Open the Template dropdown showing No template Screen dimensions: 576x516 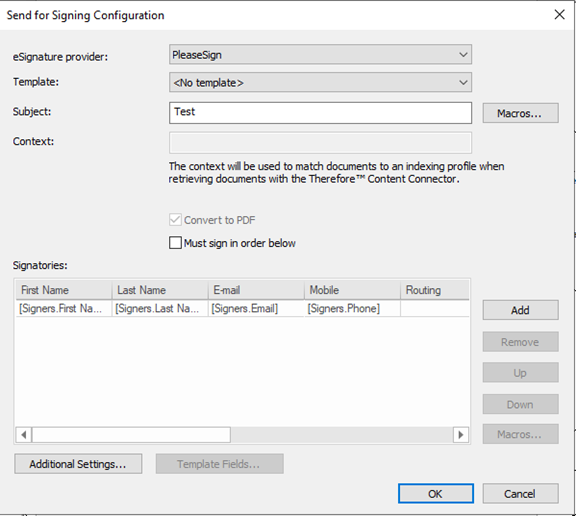click(320, 82)
